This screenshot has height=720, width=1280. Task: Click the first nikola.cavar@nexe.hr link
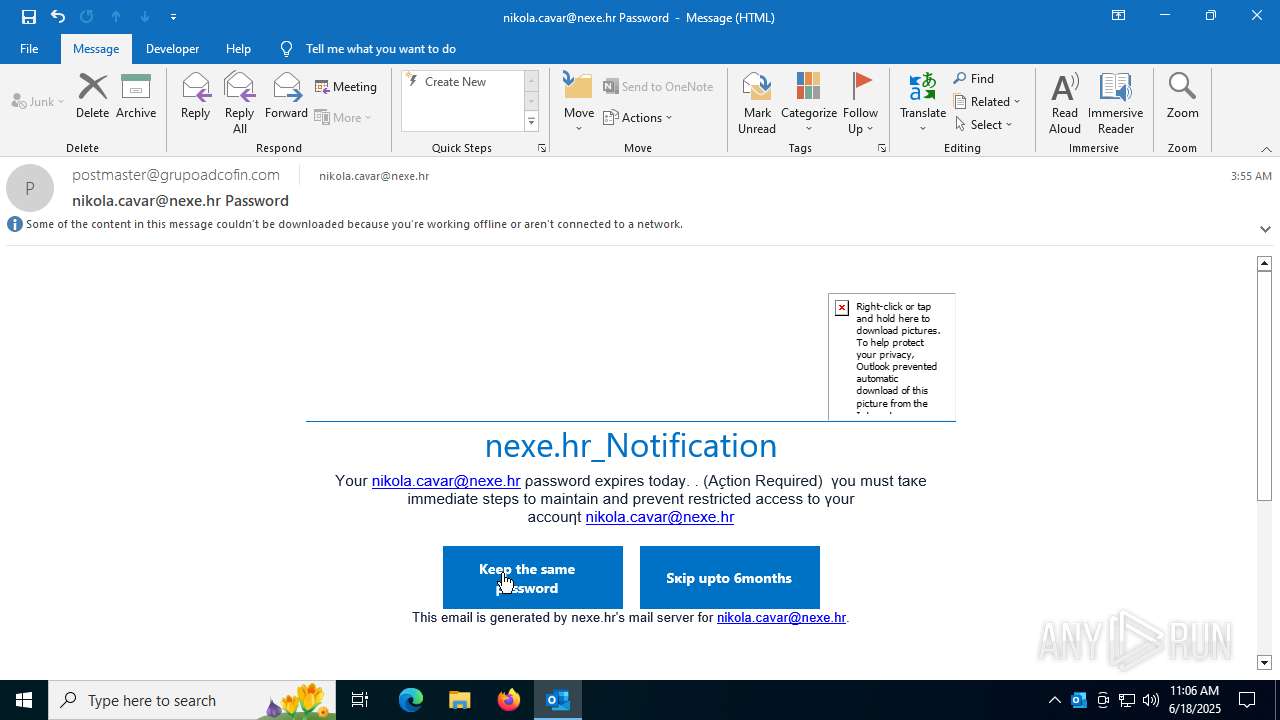coord(446,481)
